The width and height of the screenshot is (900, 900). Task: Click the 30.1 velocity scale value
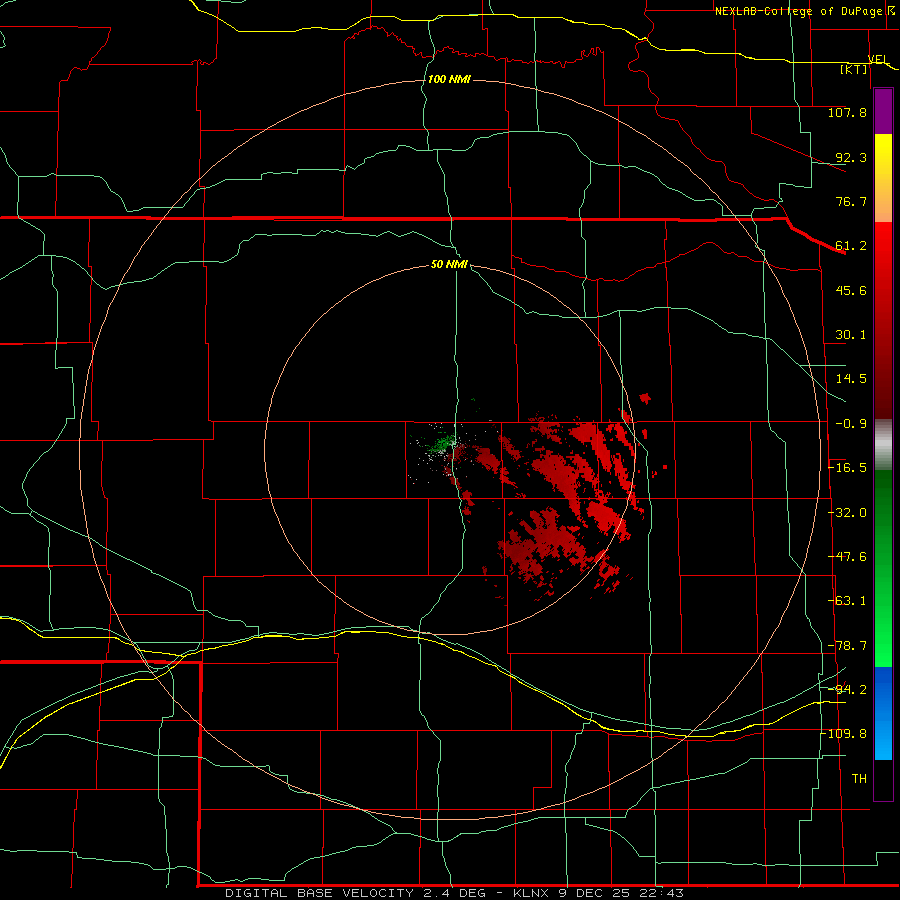[851, 335]
